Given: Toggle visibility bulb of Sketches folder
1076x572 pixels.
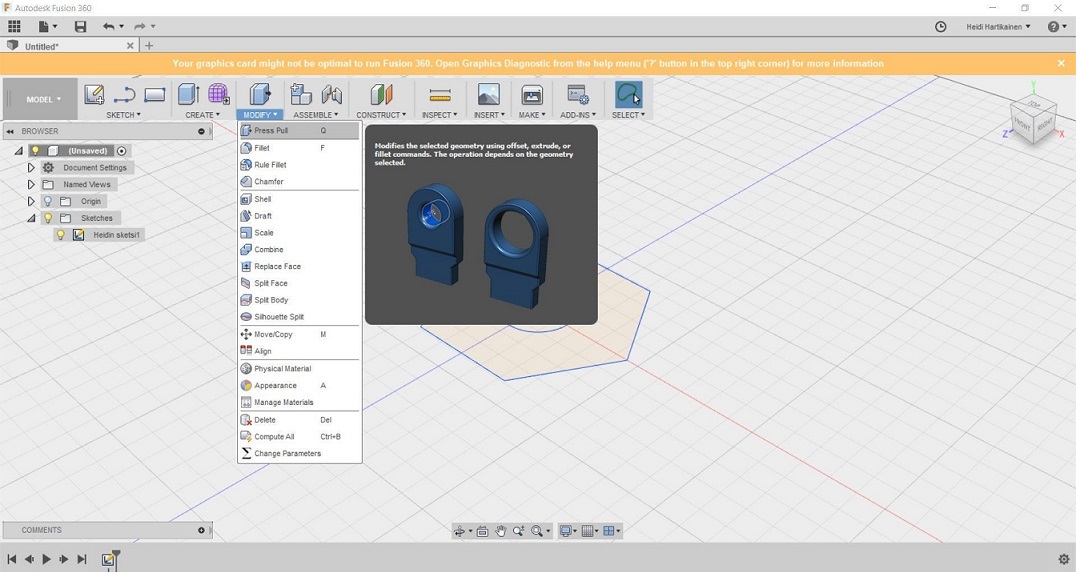Looking at the screenshot, I should pyautogui.click(x=47, y=218).
